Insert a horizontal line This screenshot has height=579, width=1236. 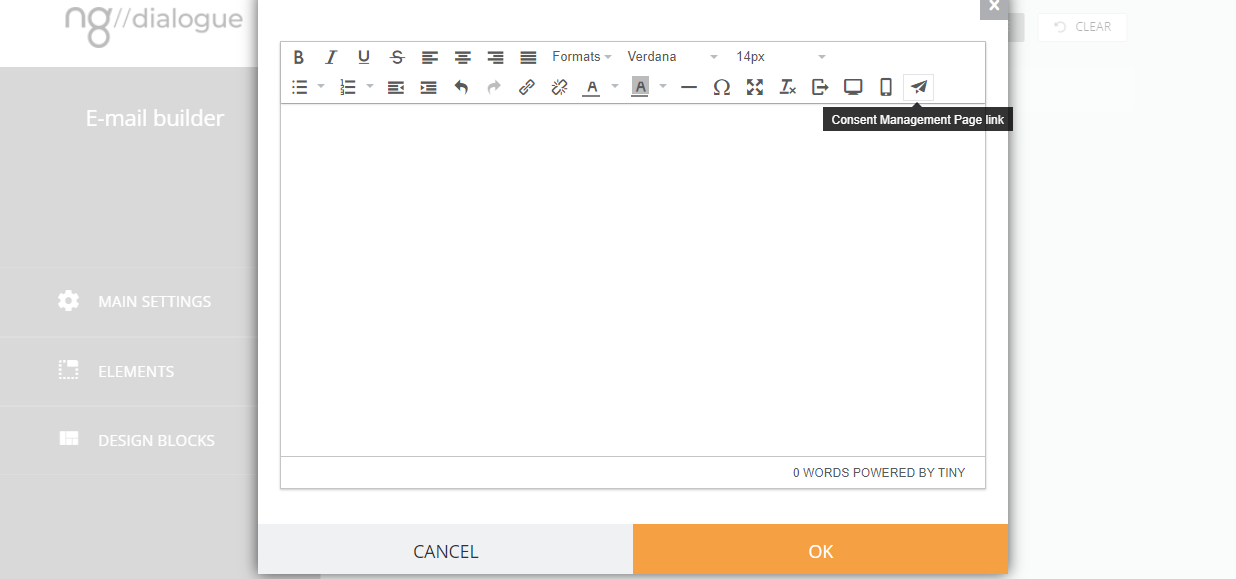tap(689, 87)
